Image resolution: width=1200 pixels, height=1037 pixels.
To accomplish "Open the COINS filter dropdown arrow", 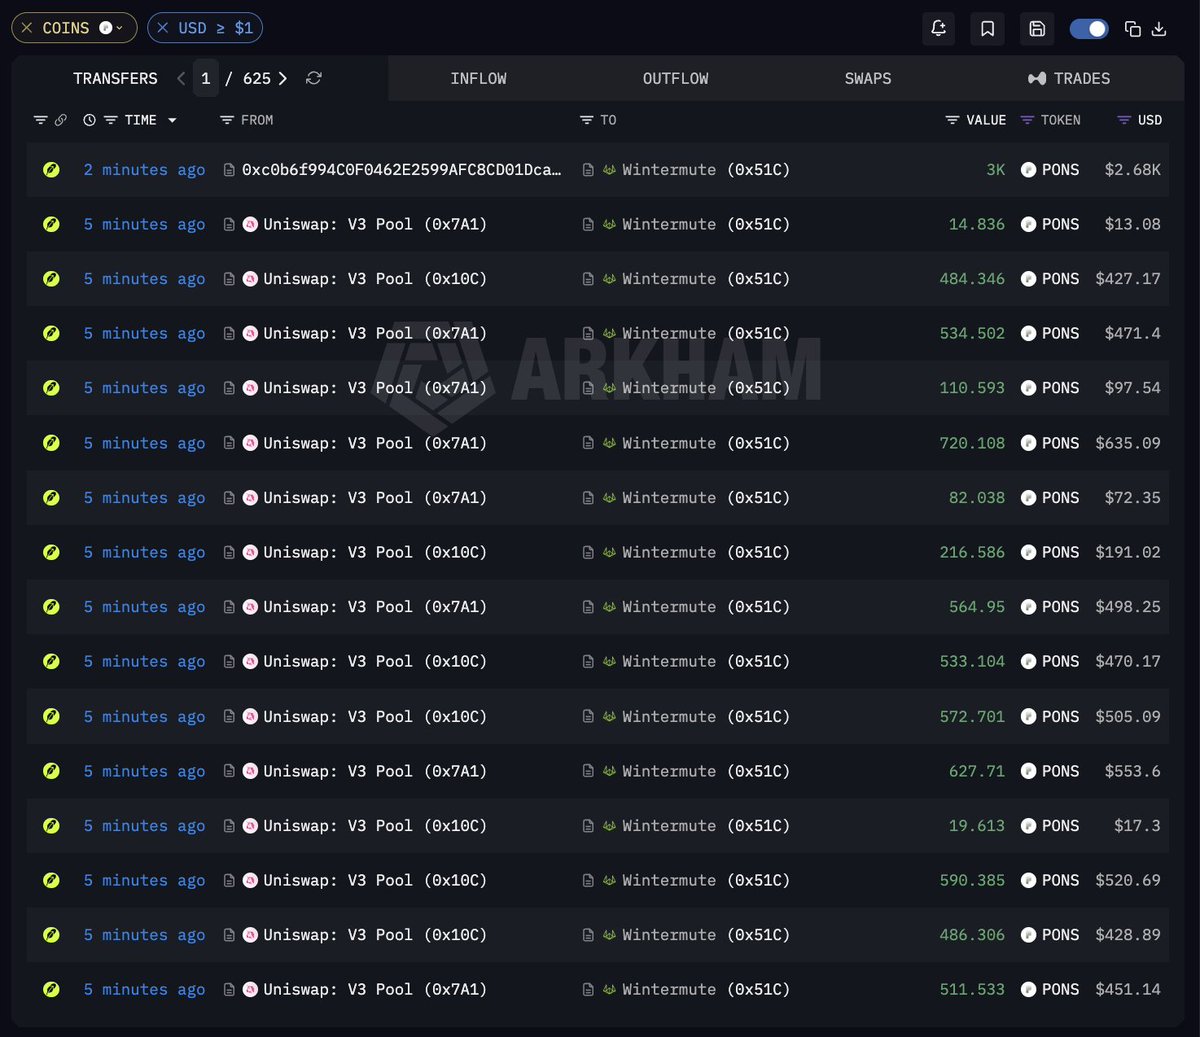I will tap(120, 28).
